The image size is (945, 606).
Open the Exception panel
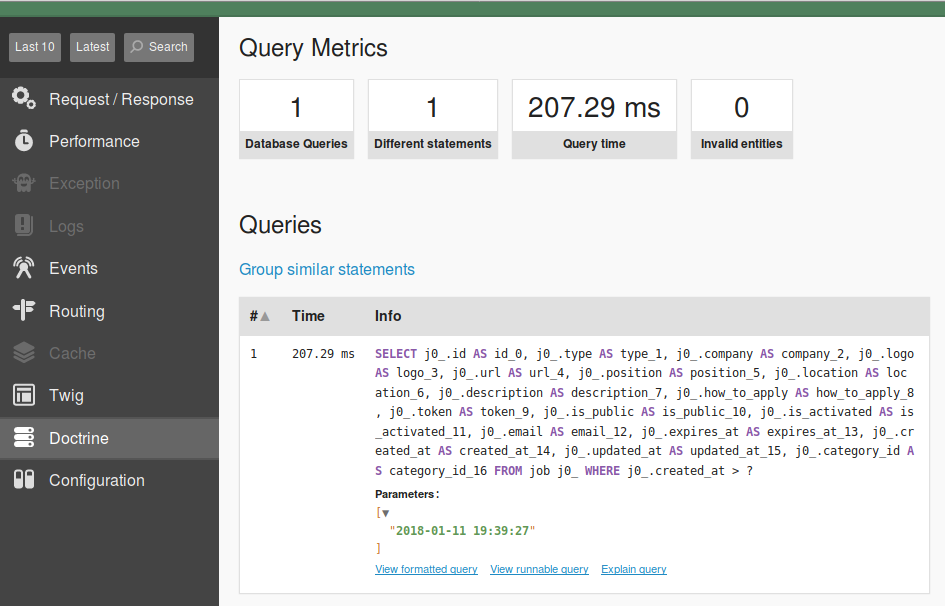tap(84, 184)
